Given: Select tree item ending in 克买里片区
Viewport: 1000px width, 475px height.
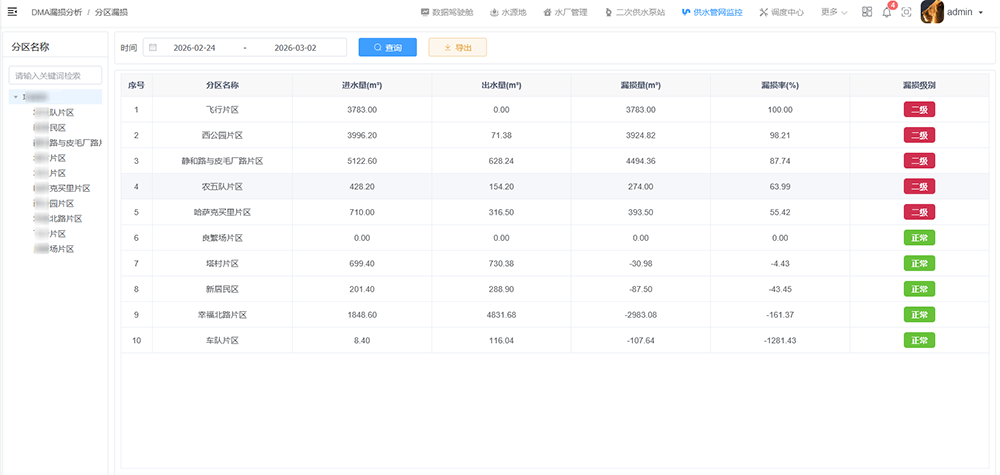Looking at the screenshot, I should pos(61,188).
